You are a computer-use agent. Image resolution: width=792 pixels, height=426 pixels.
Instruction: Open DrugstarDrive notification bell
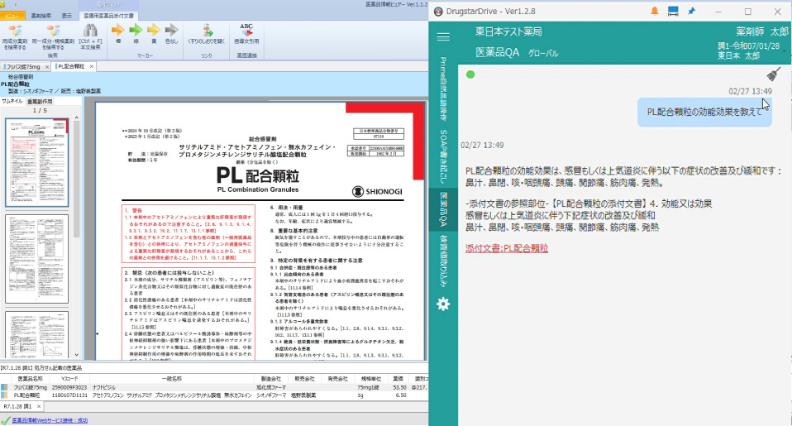tap(656, 10)
